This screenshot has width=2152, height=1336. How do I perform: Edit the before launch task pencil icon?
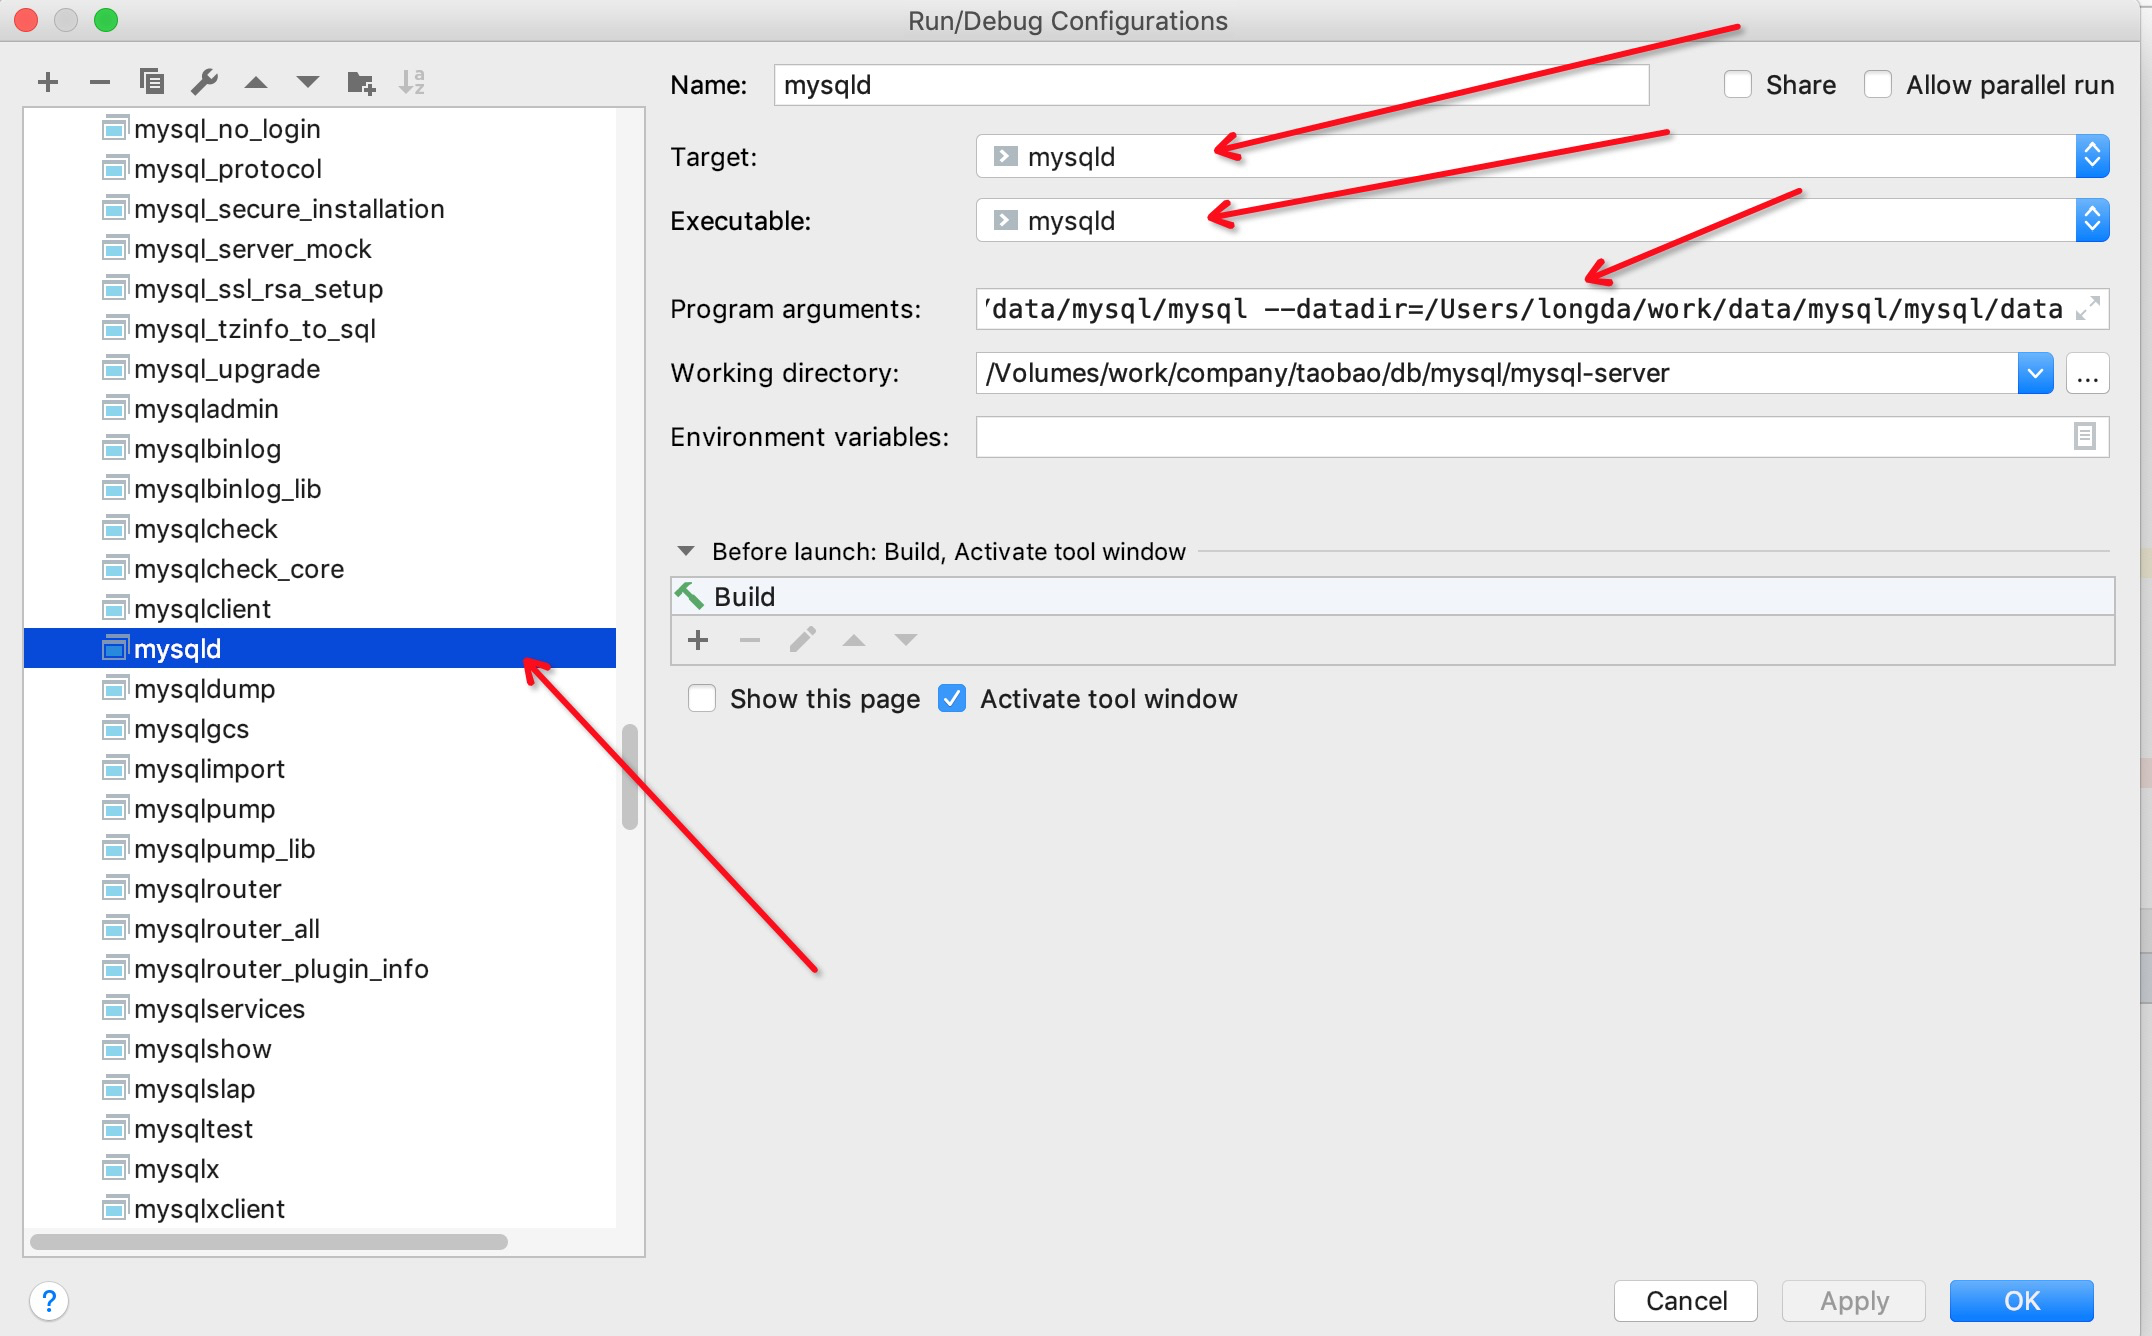802,640
